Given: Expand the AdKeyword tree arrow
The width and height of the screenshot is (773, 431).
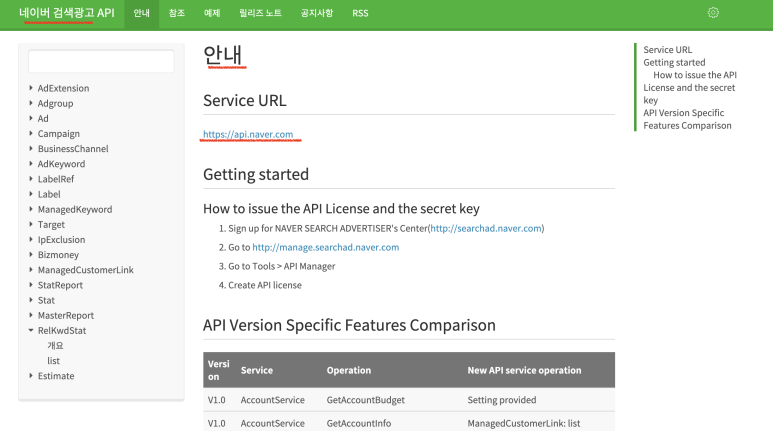Looking at the screenshot, I should coord(31,164).
